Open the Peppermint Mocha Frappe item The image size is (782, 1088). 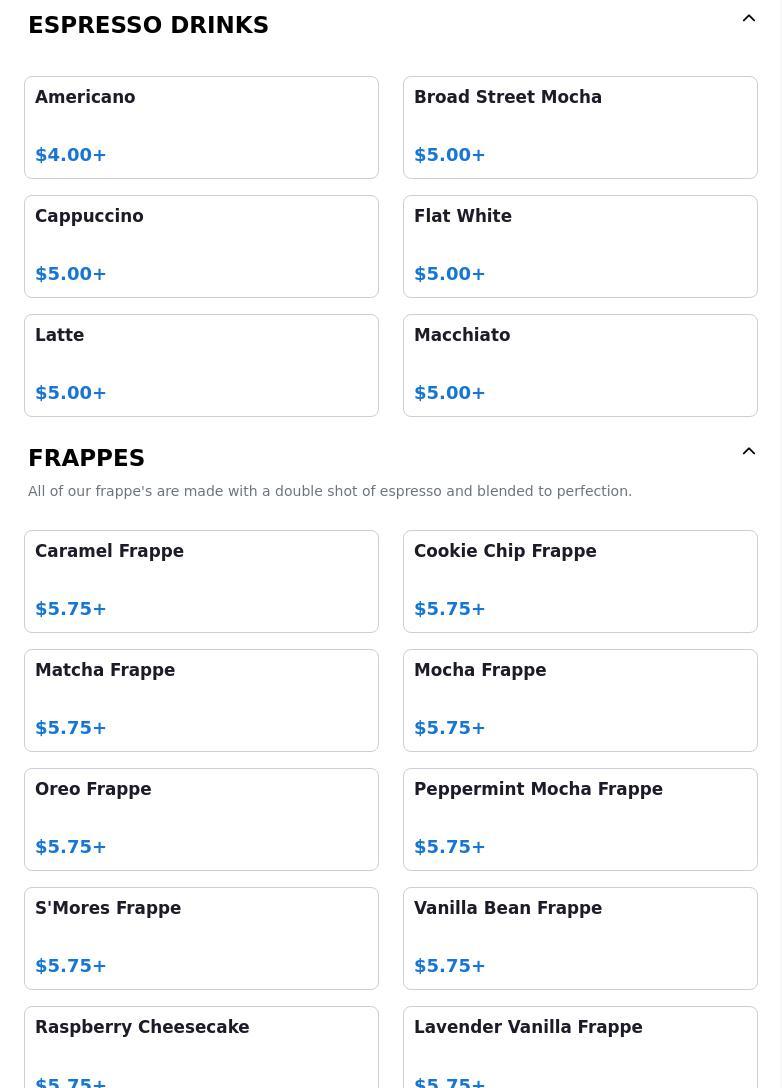click(580, 819)
